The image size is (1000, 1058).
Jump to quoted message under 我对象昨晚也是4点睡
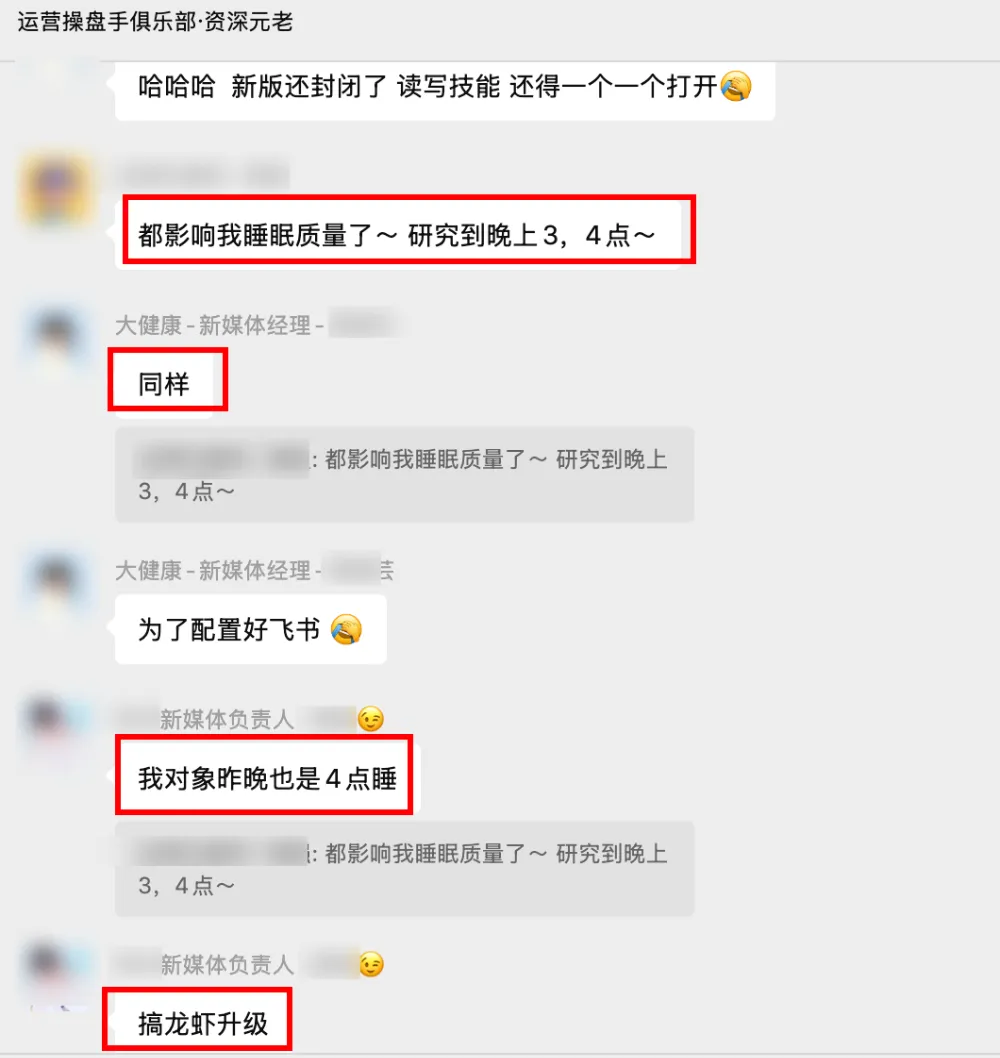coord(404,868)
